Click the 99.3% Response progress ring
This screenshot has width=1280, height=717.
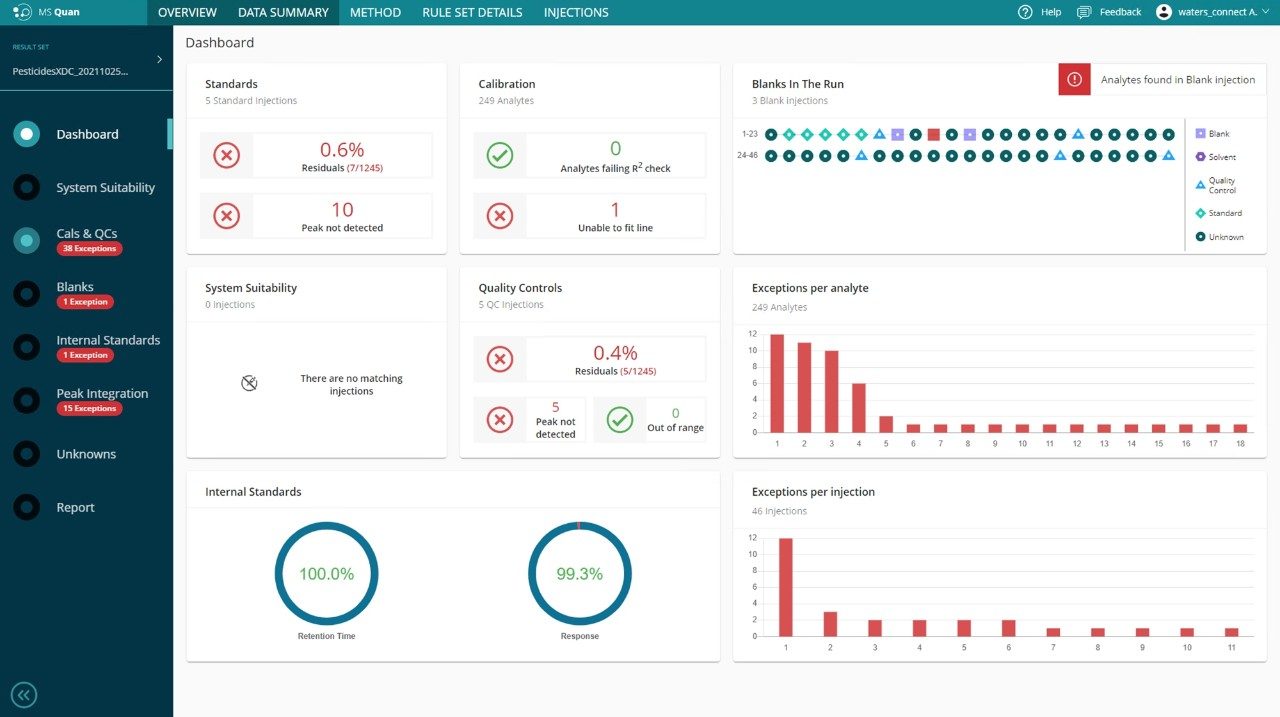[x=580, y=574]
